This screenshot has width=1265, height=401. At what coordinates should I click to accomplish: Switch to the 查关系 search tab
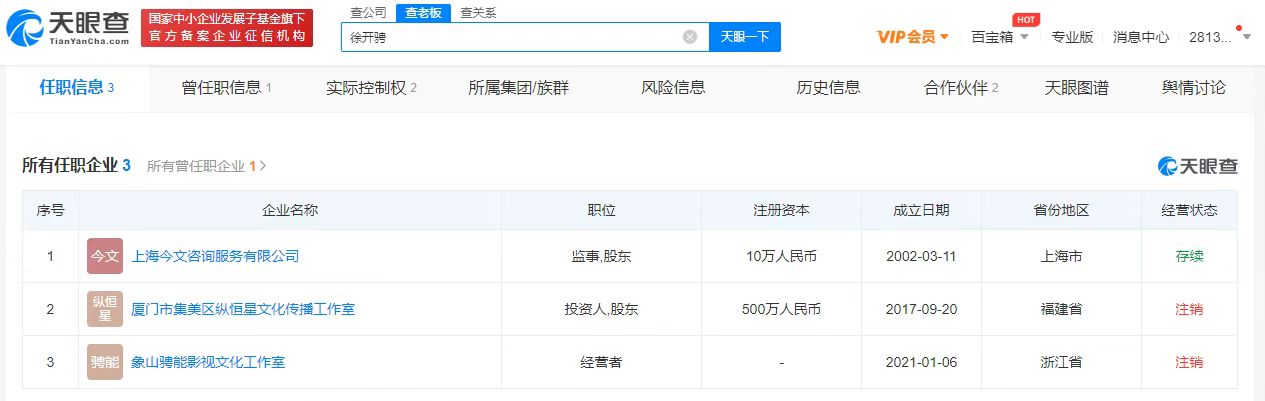pyautogui.click(x=478, y=13)
